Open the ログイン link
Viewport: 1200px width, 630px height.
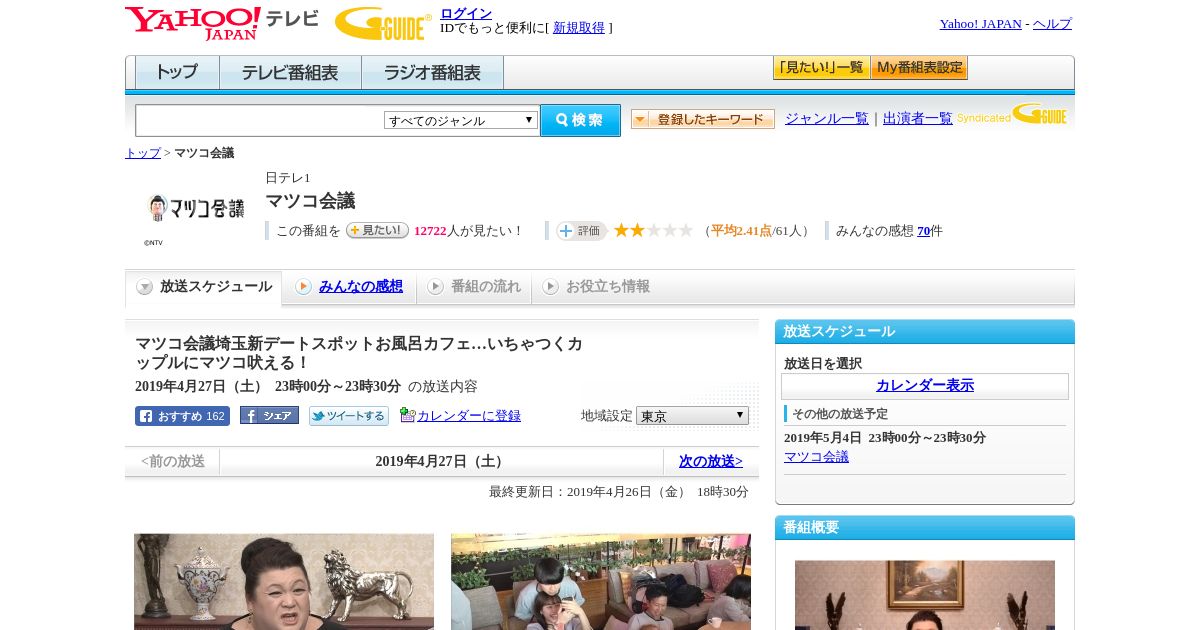466,13
